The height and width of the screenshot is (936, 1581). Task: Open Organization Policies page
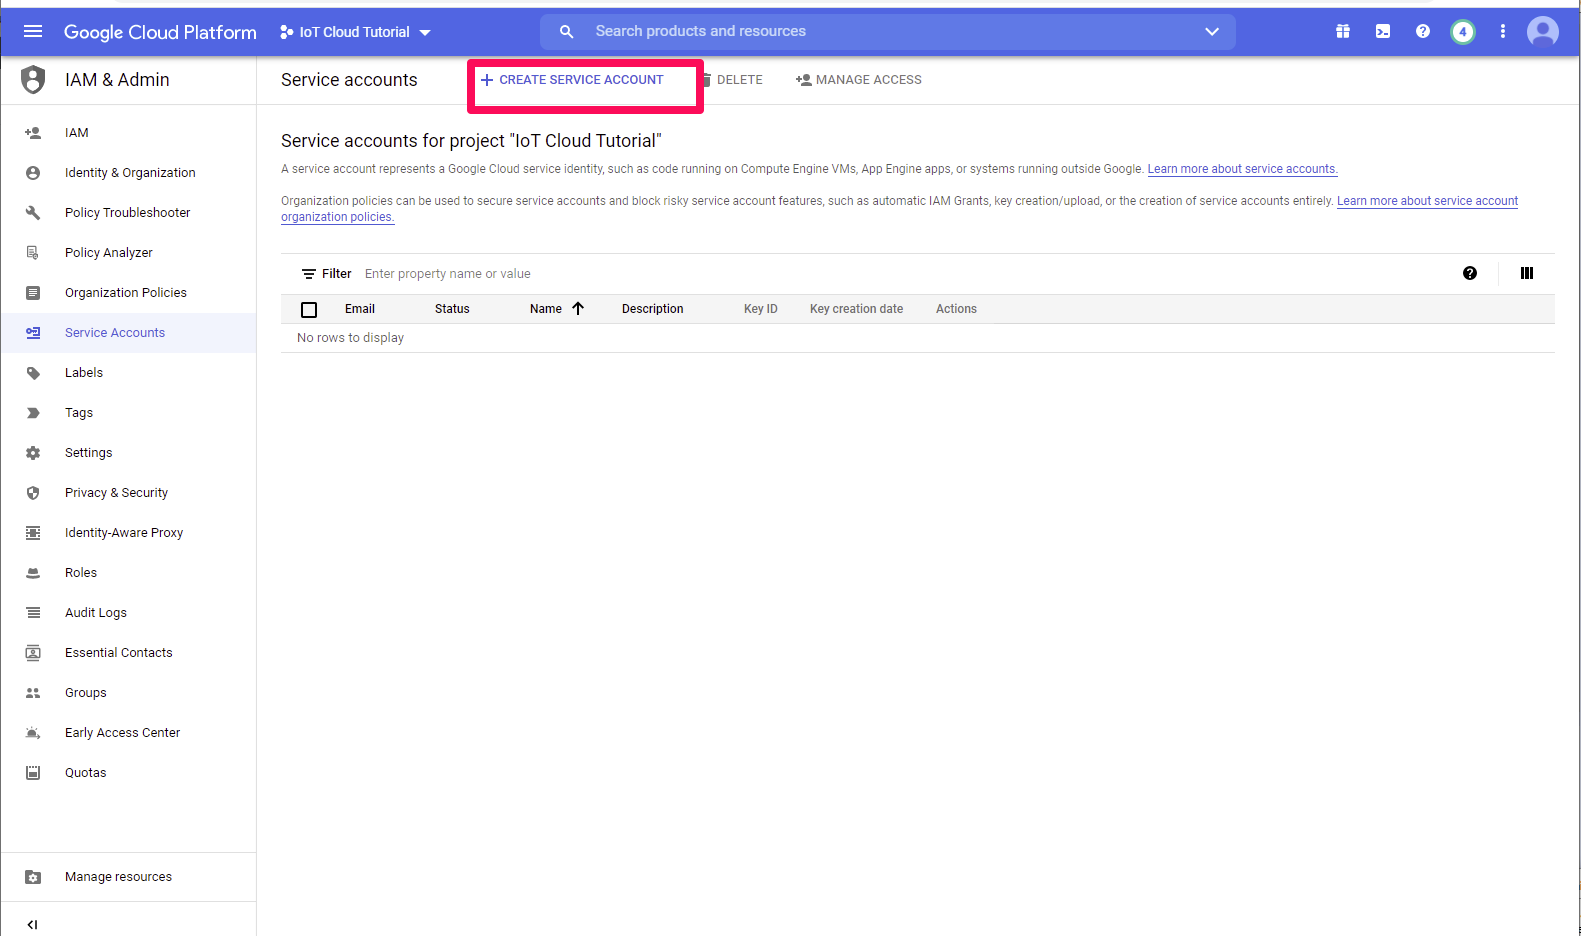pyautogui.click(x=126, y=293)
